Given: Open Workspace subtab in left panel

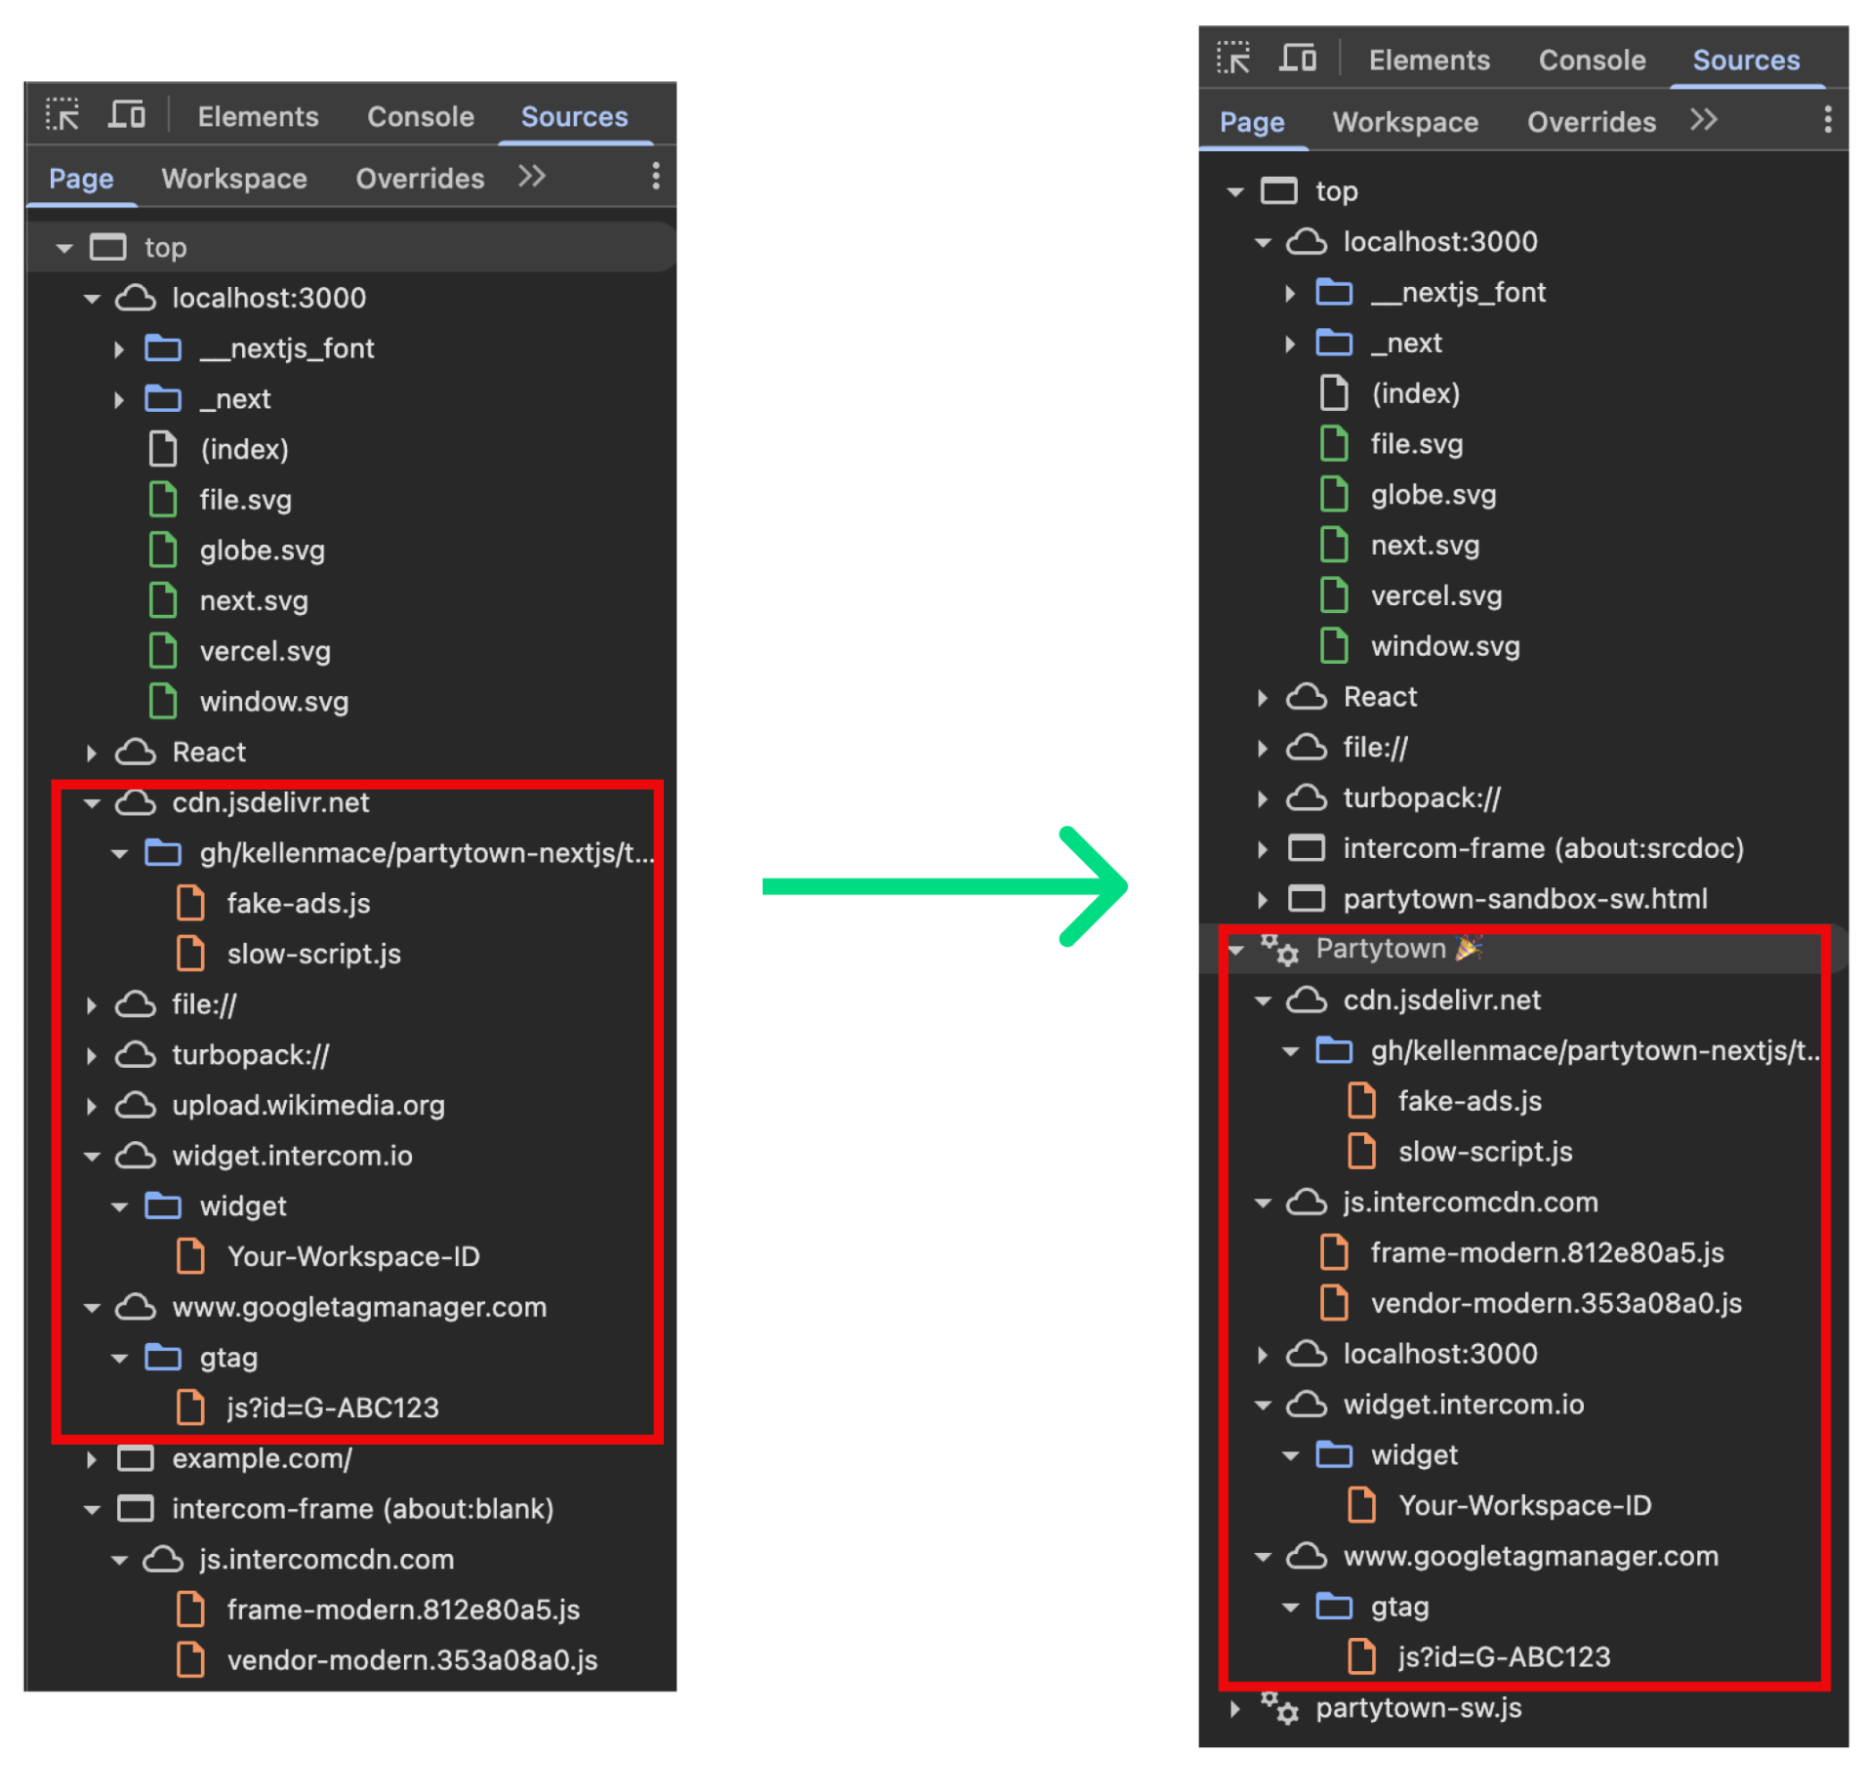Looking at the screenshot, I should 234,178.
